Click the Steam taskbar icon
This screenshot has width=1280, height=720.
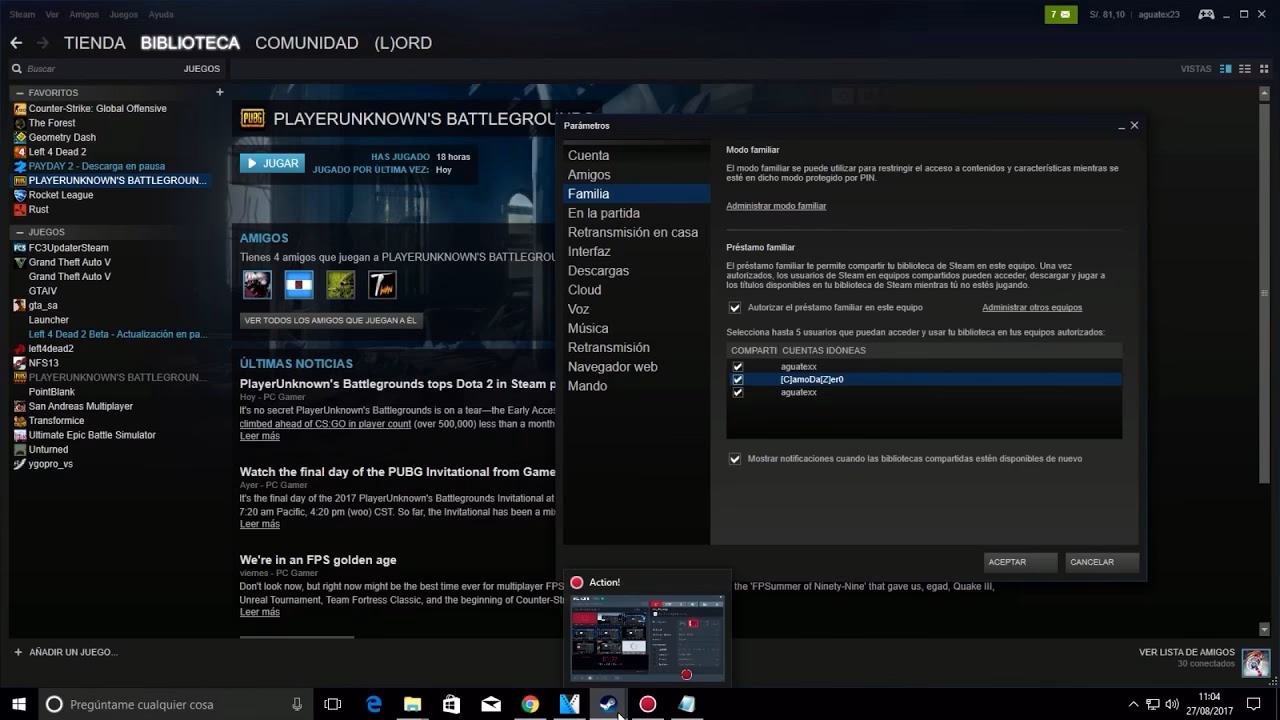(x=608, y=704)
